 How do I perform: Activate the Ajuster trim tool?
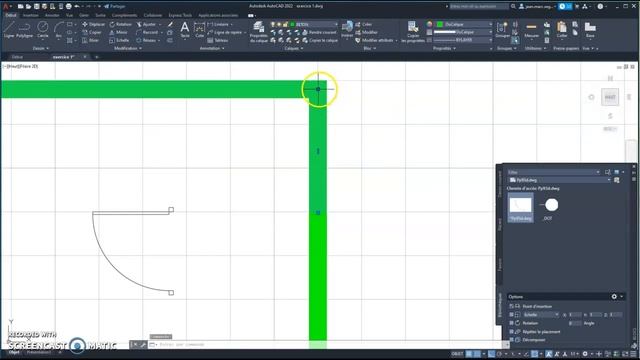point(146,24)
